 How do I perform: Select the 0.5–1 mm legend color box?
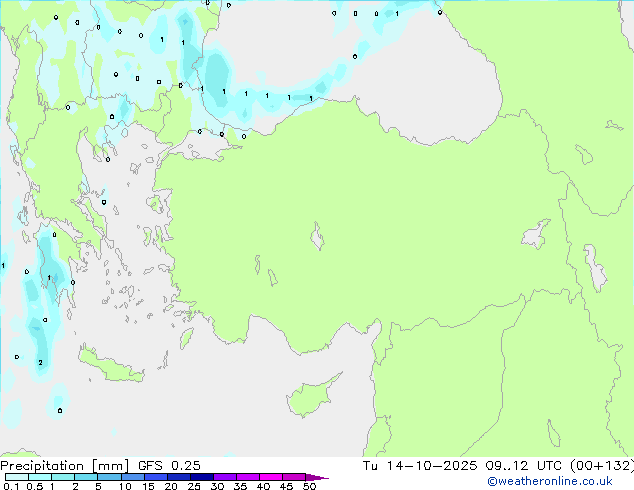coord(40,477)
